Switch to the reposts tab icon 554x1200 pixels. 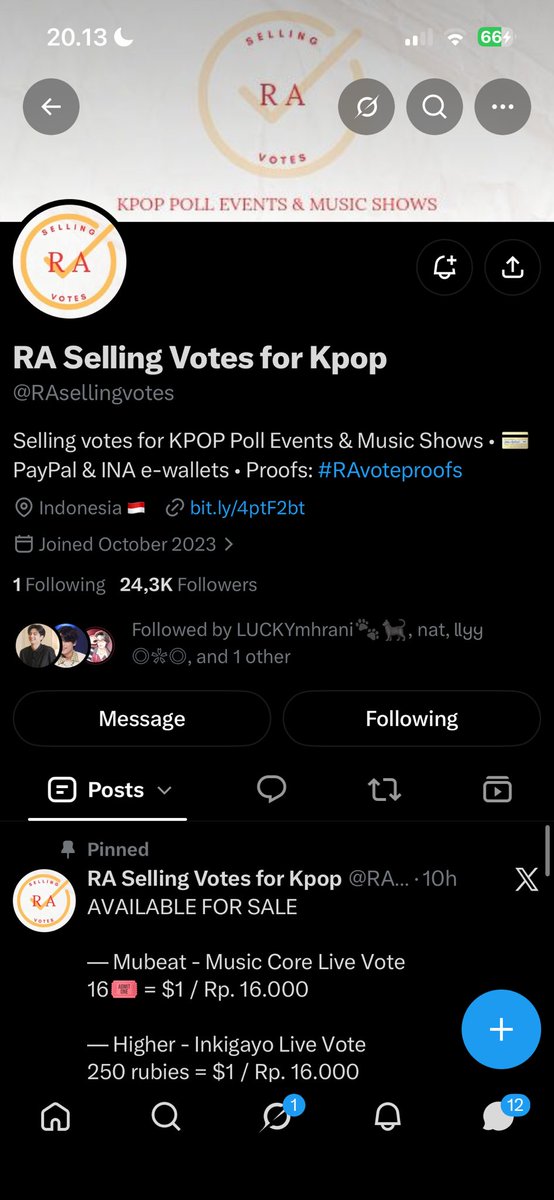point(384,790)
